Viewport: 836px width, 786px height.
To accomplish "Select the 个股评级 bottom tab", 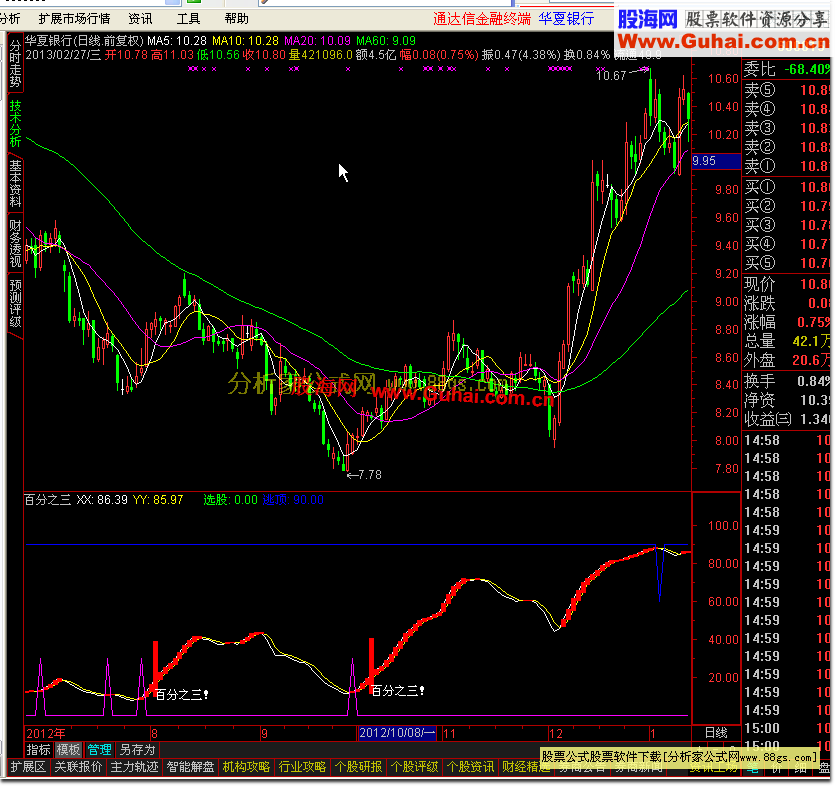I will tap(414, 767).
